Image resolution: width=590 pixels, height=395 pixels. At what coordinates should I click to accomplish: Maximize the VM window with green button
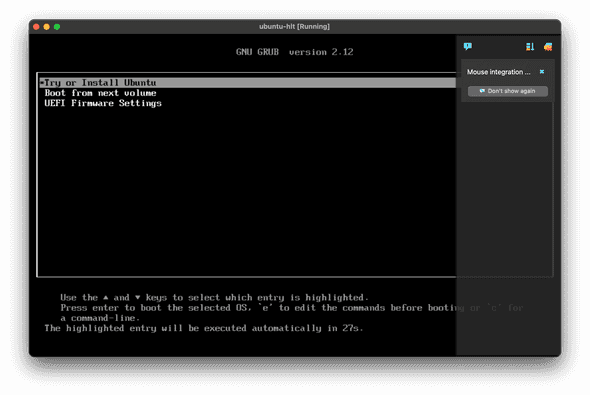point(57,27)
